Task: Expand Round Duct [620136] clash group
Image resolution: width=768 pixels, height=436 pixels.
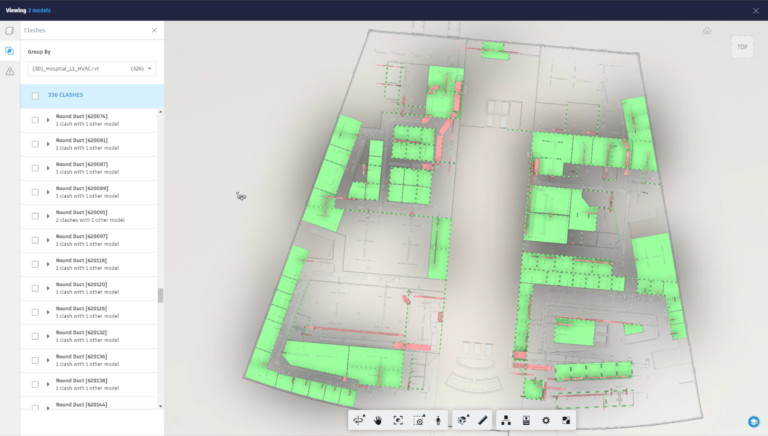Action: click(48, 360)
